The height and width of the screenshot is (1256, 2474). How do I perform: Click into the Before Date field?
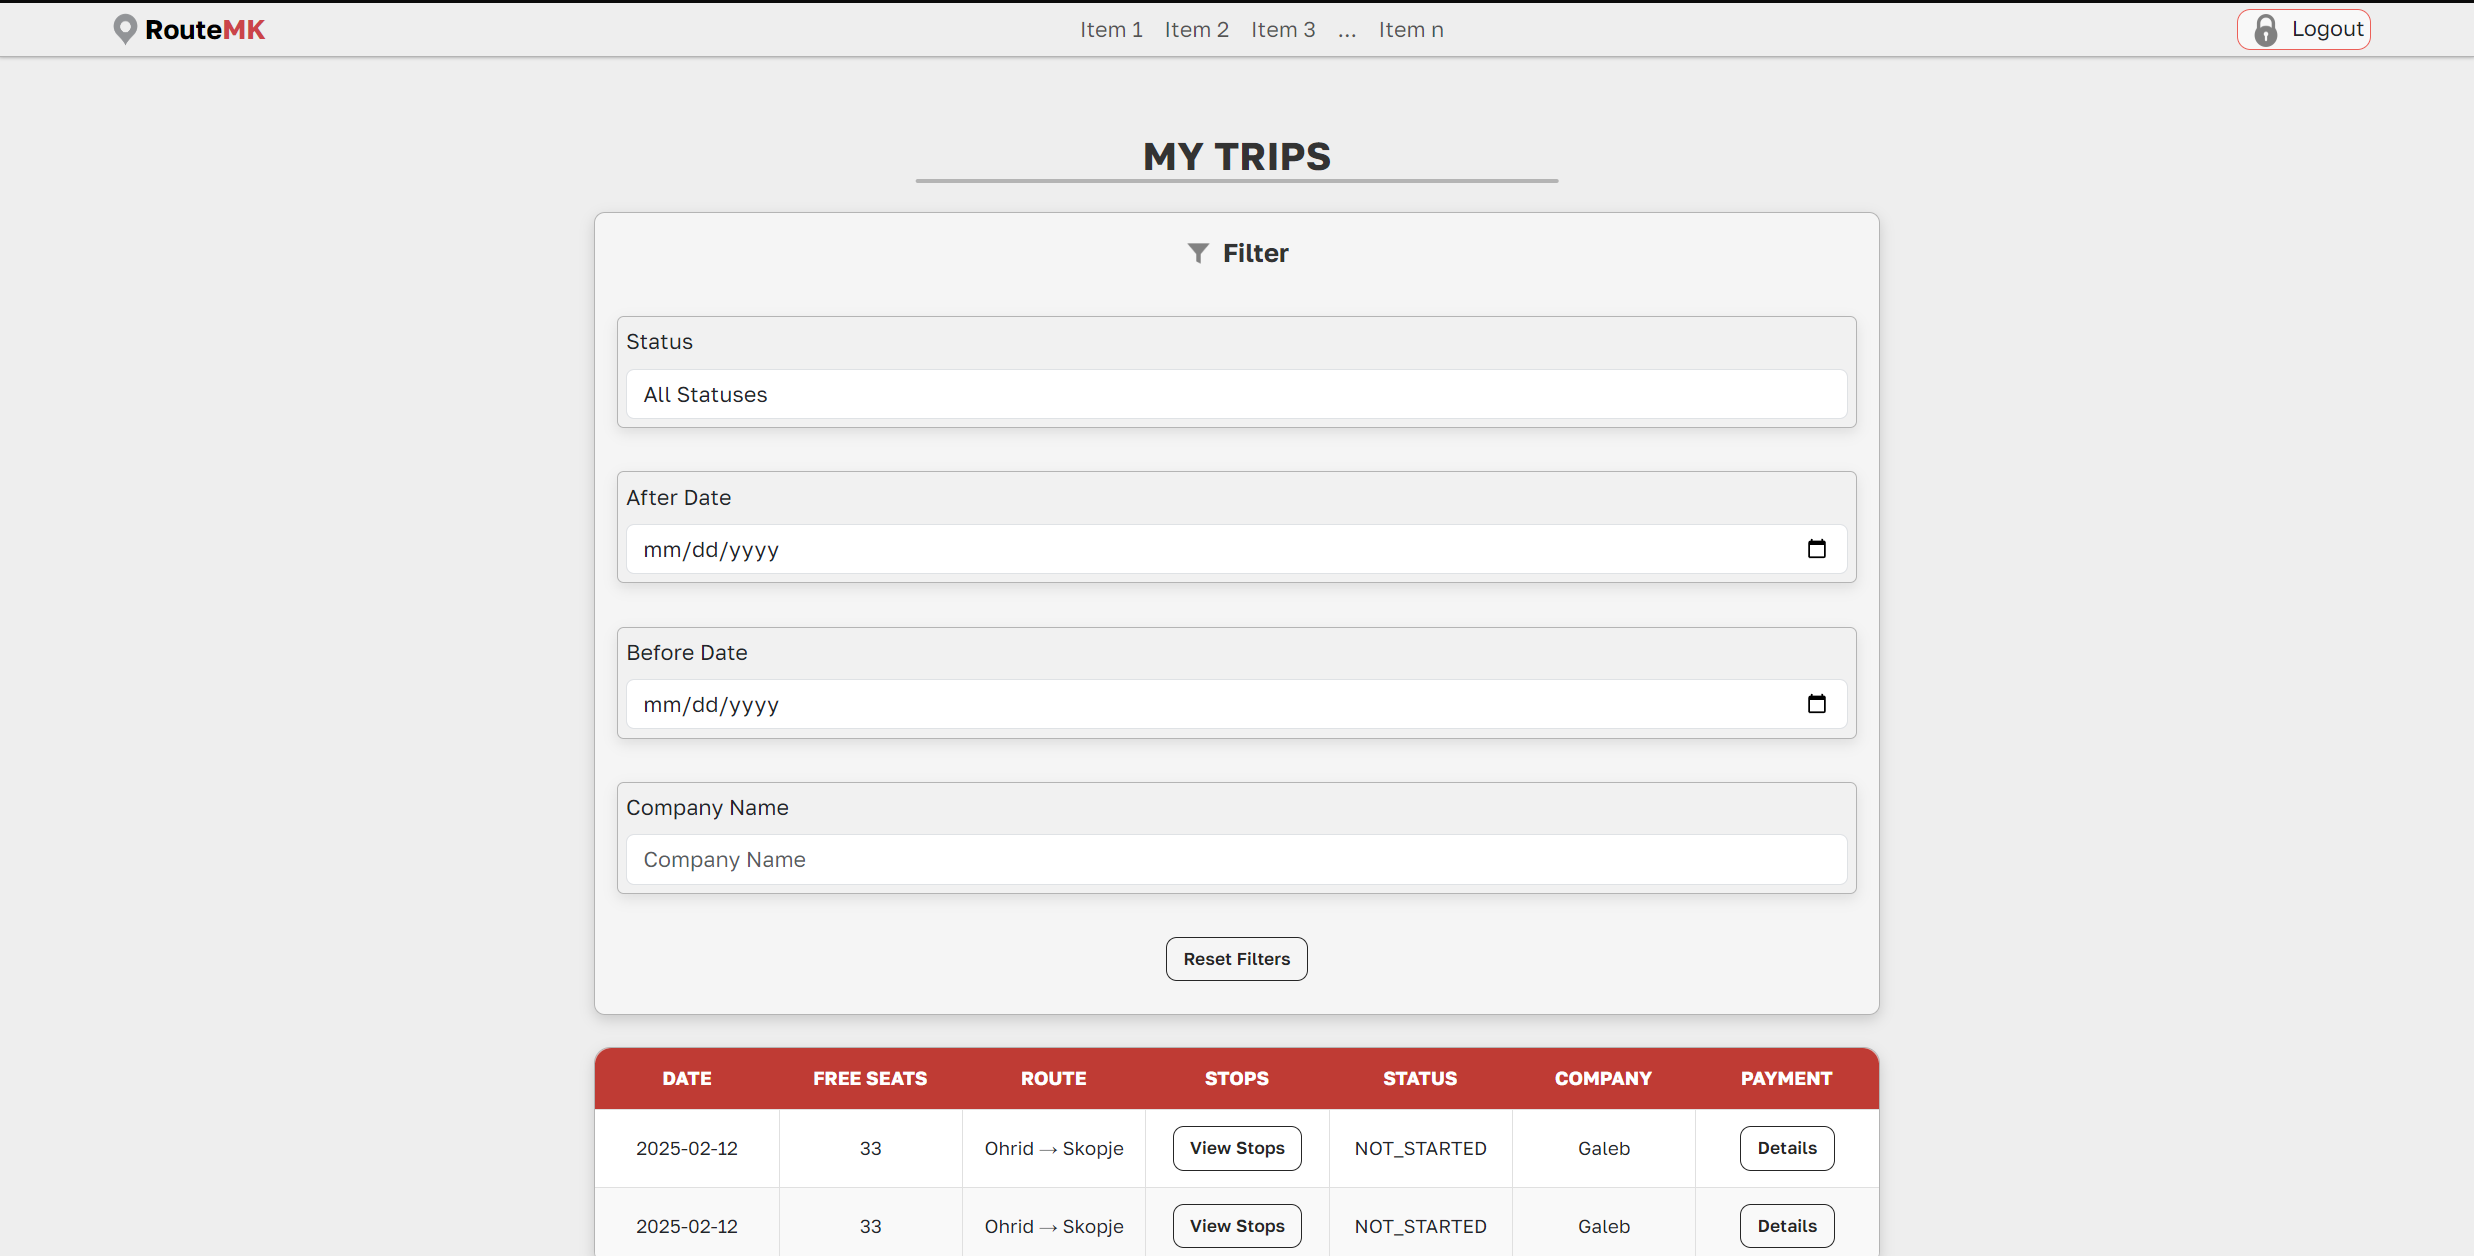(x=1200, y=705)
